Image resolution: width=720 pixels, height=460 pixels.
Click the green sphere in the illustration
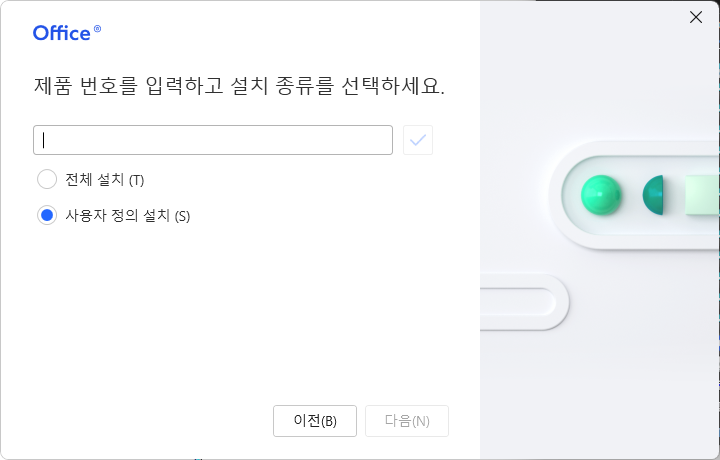[603, 194]
